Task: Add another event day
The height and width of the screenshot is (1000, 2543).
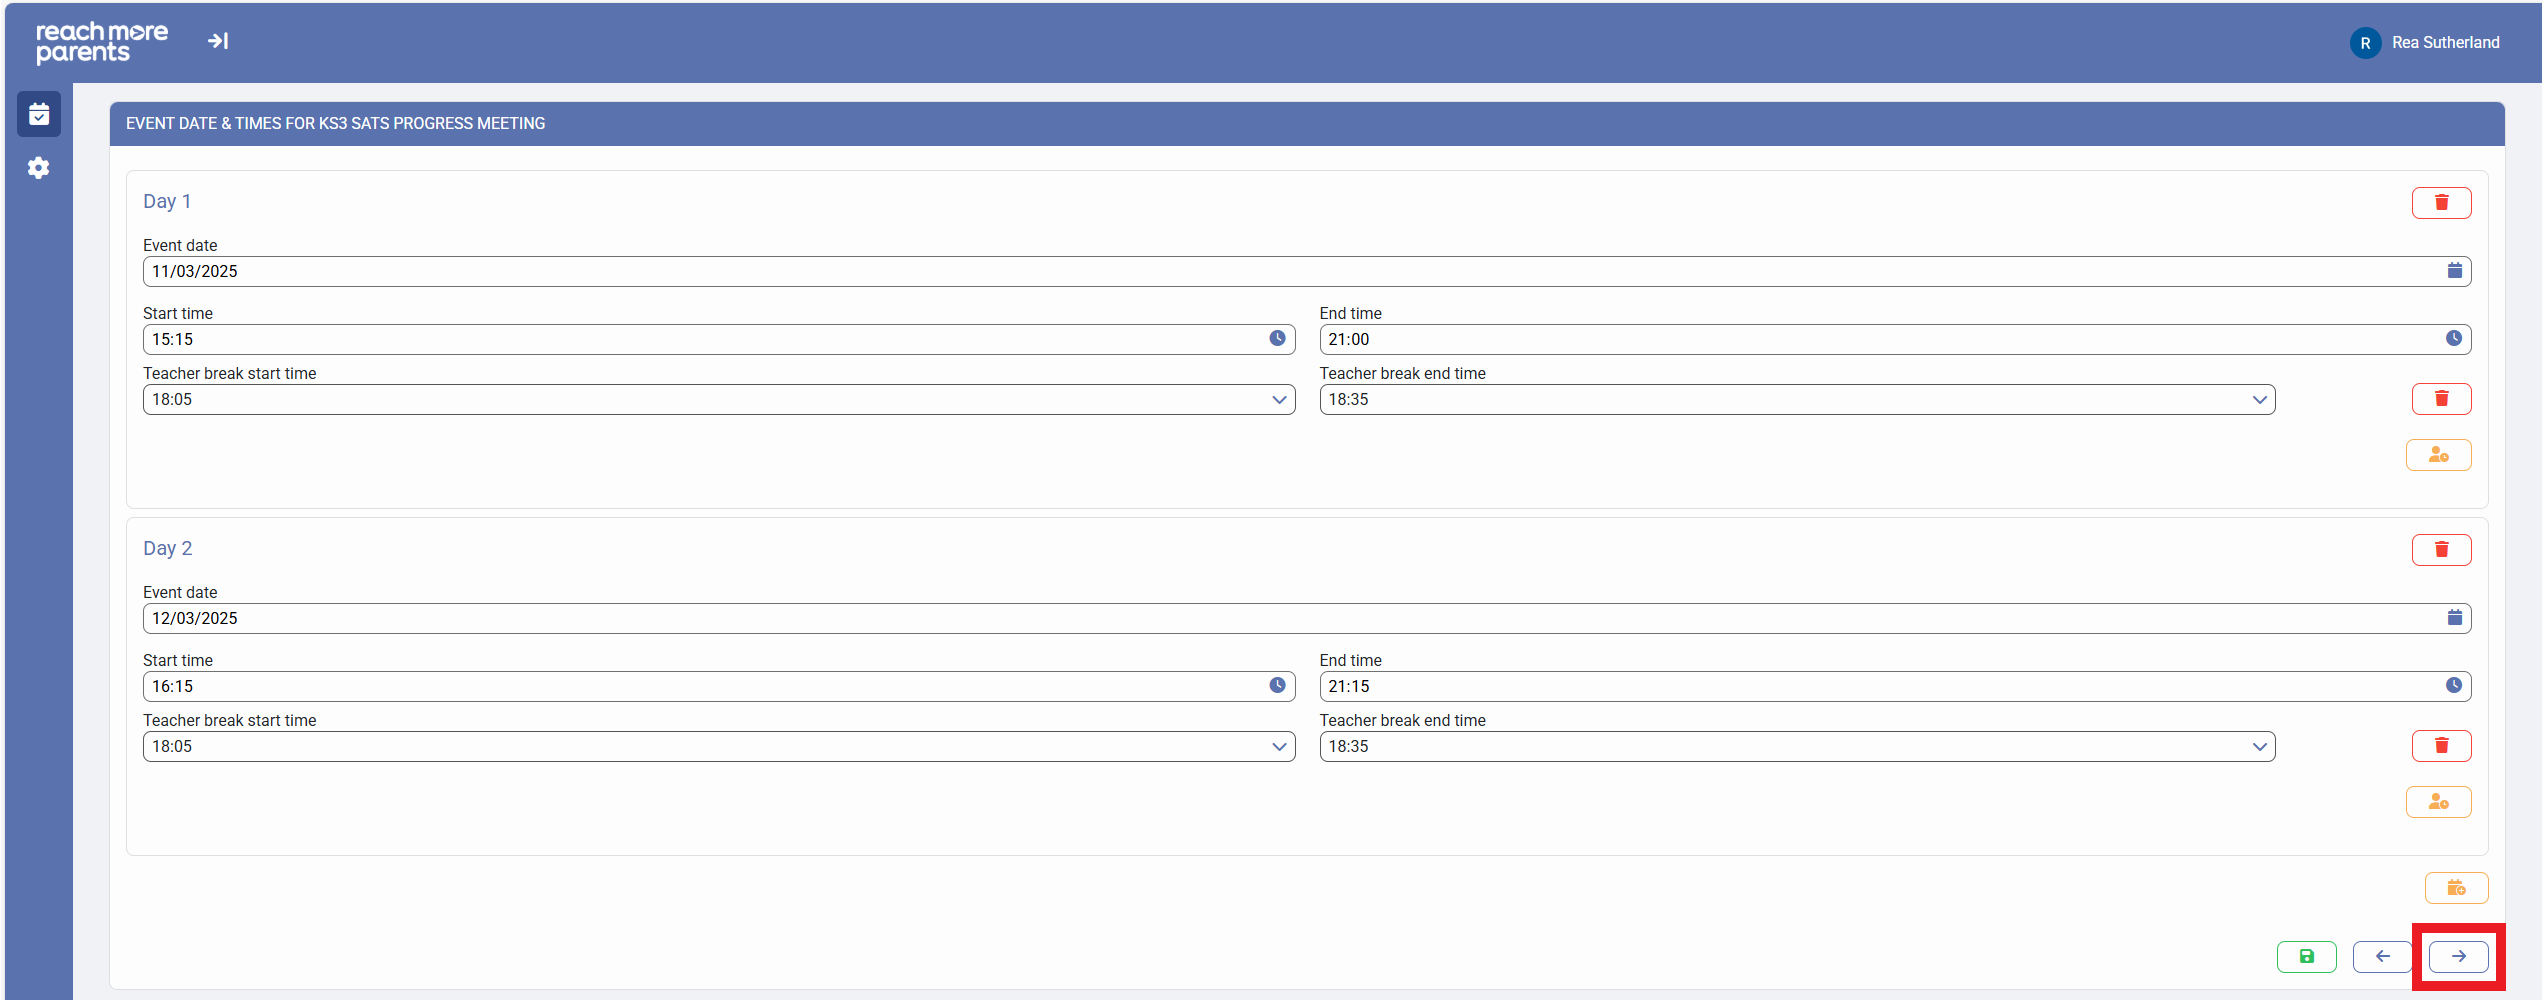Action: coord(2456,888)
